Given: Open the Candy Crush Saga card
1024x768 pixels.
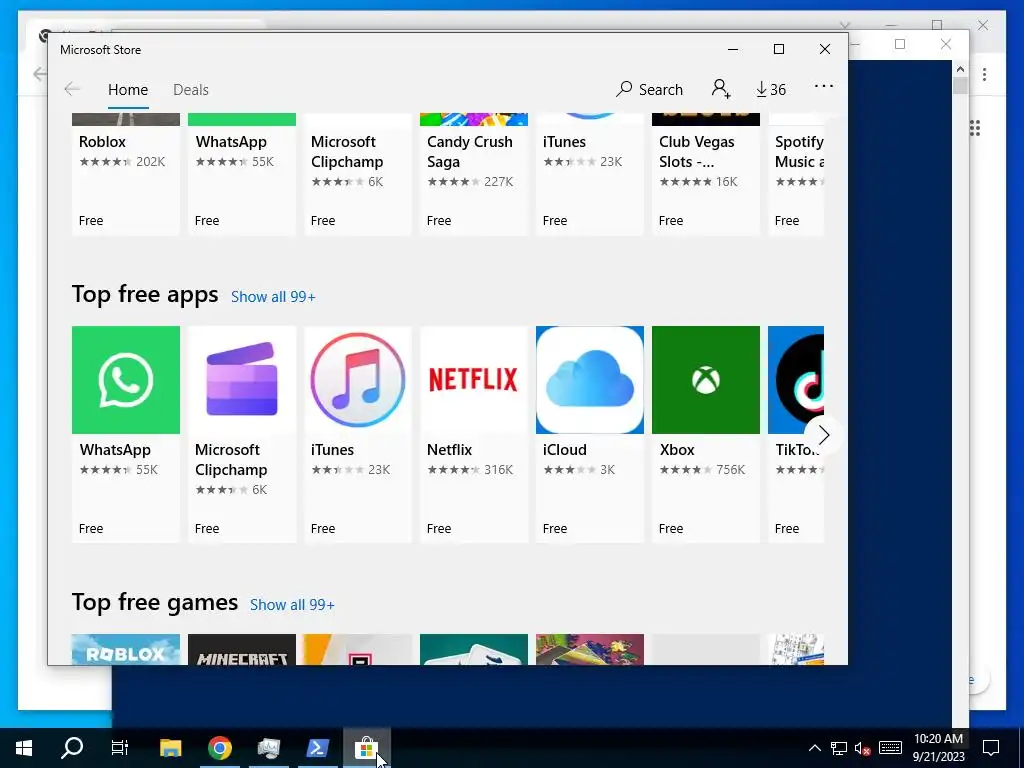Looking at the screenshot, I should (x=473, y=174).
